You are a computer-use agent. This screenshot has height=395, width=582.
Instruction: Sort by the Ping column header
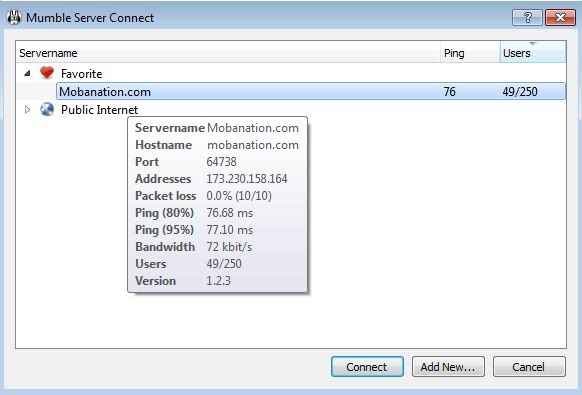pyautogui.click(x=470, y=53)
